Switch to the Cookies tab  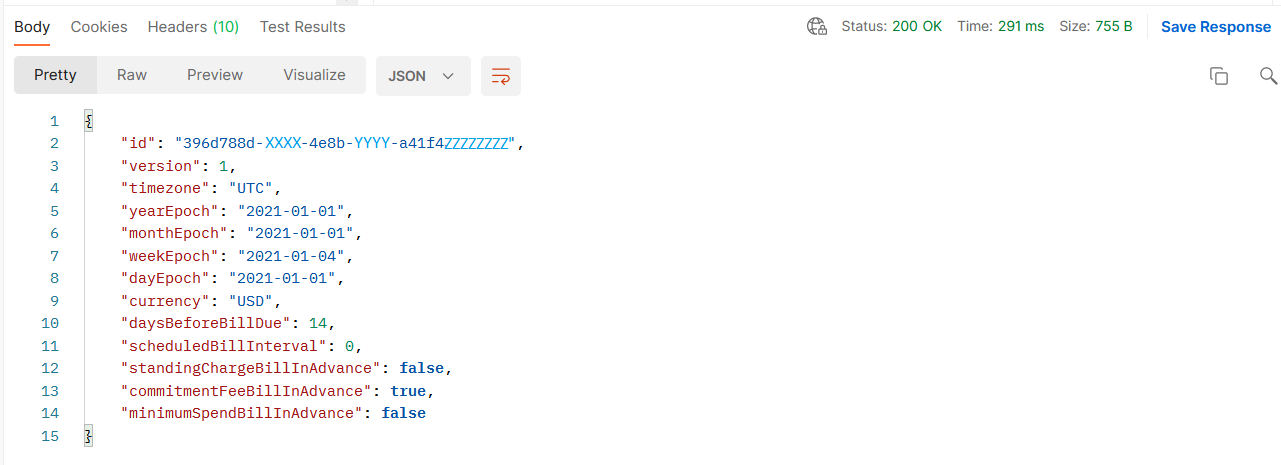click(99, 27)
